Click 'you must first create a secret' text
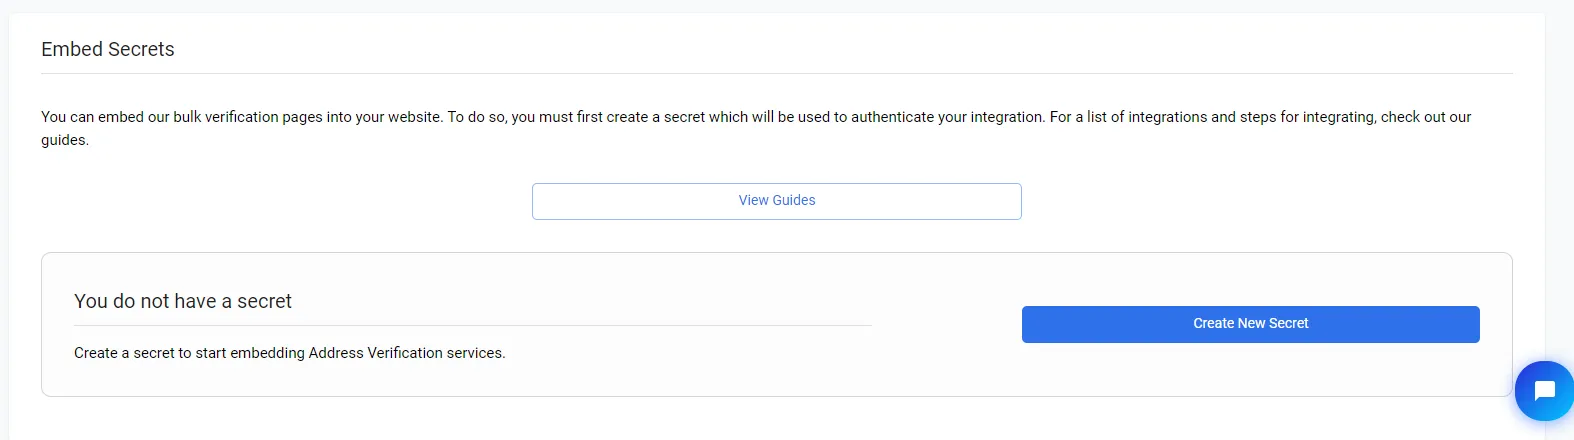1574x440 pixels. (x=608, y=117)
